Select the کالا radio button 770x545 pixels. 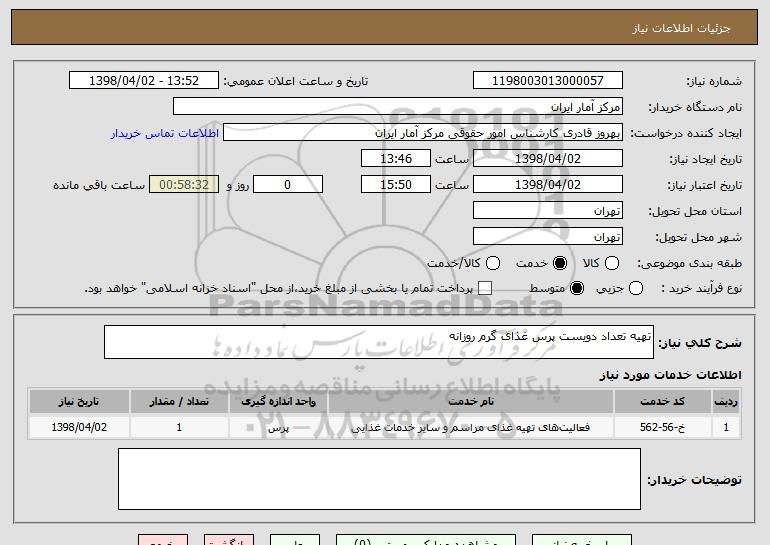click(611, 264)
